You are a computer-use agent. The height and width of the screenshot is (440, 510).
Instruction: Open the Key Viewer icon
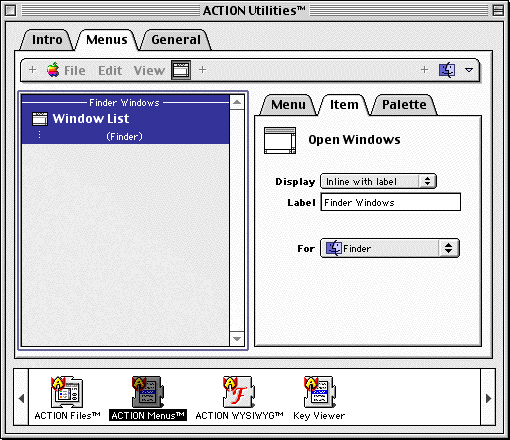pyautogui.click(x=319, y=392)
